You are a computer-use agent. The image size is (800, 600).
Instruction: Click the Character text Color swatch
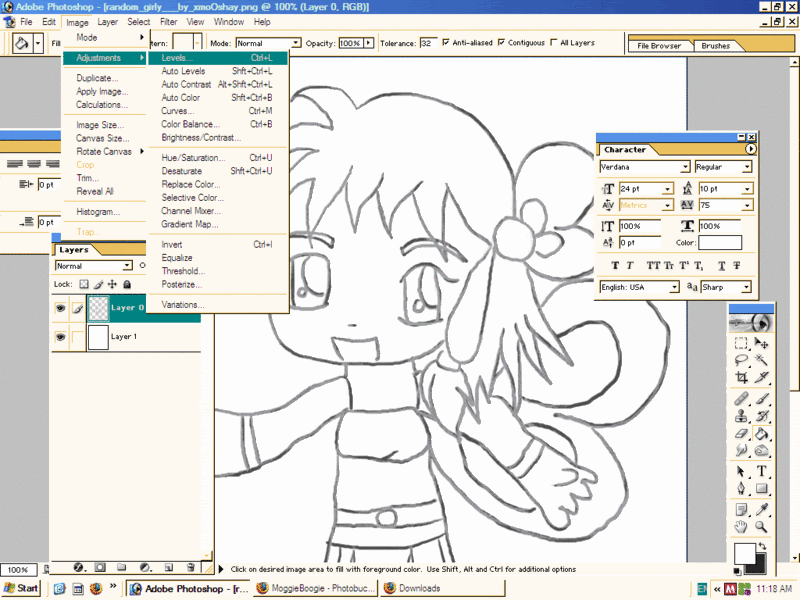click(x=719, y=243)
